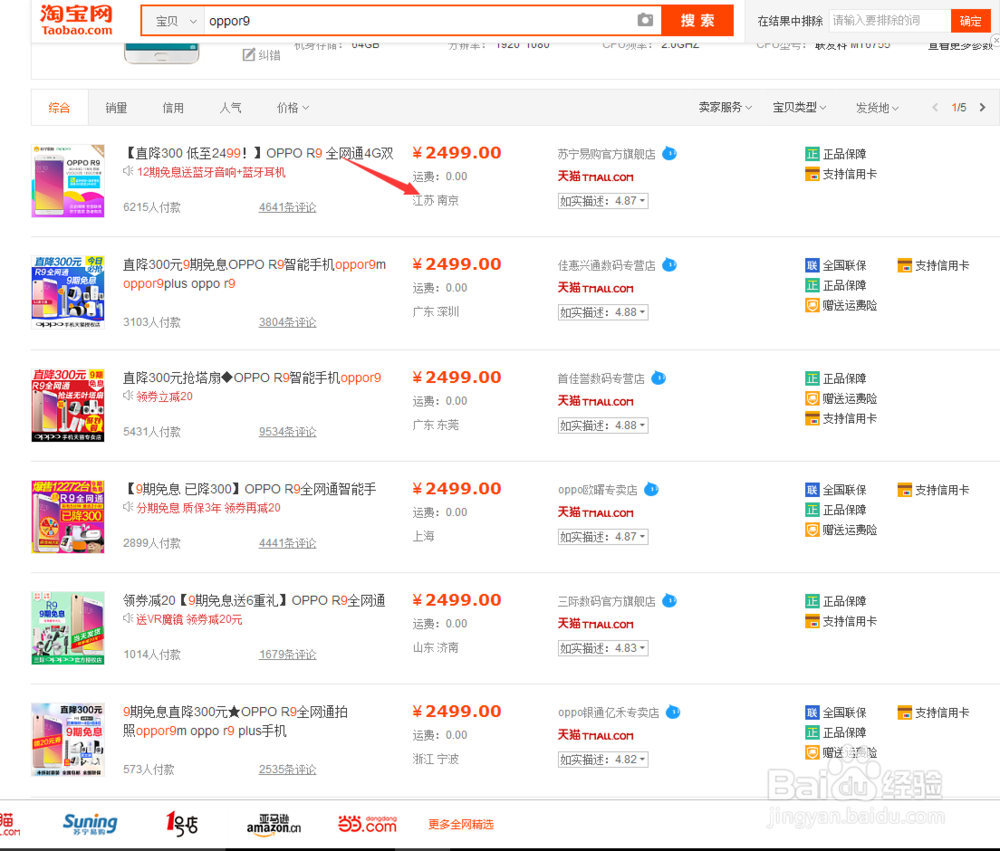Click the blue chat icon next to 首佳誉数码专营店

(x=658, y=378)
